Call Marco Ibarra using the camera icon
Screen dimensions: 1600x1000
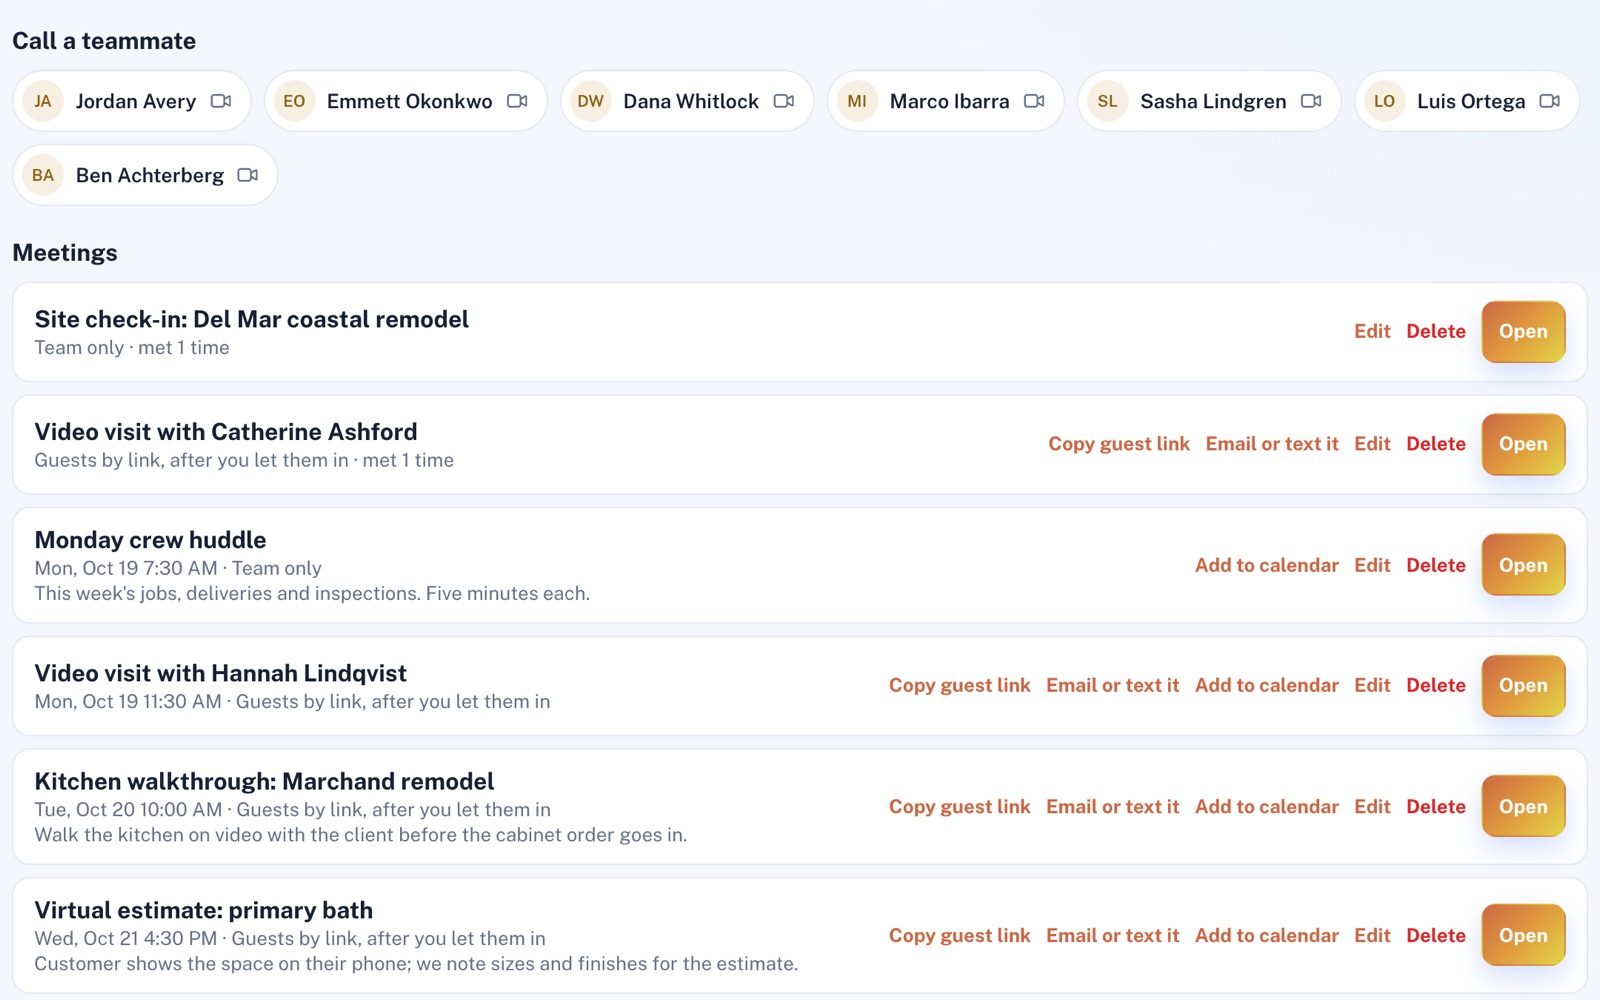point(1034,101)
